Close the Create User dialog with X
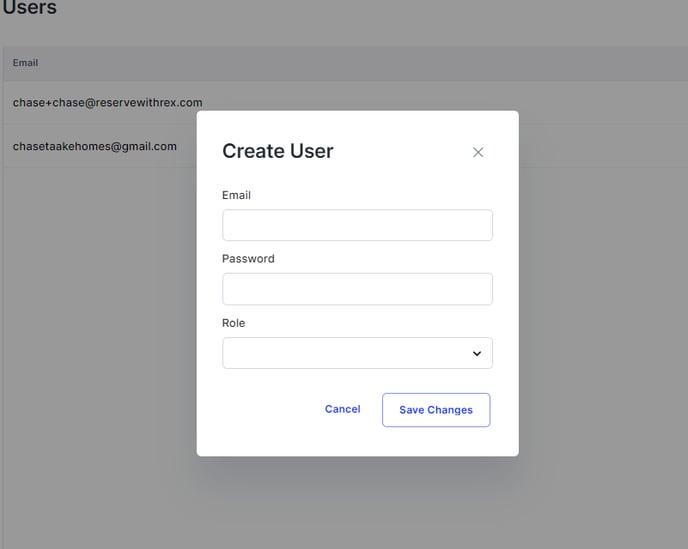Screen dimensions: 688x549 (478, 152)
